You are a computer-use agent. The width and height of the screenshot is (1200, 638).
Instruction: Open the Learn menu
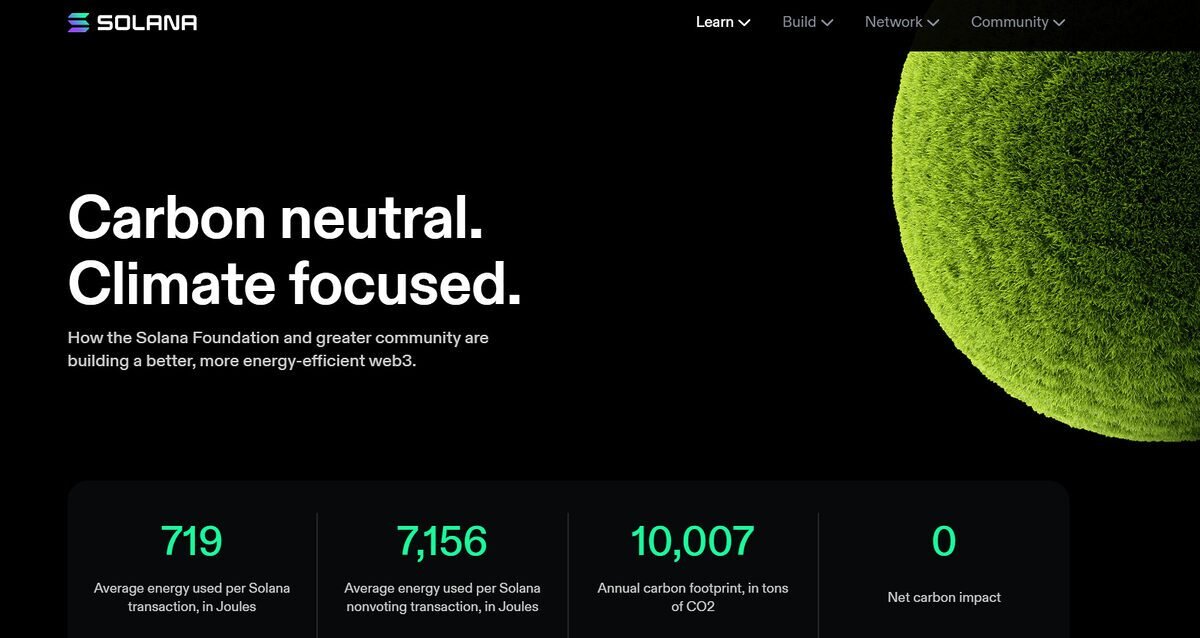pos(723,22)
